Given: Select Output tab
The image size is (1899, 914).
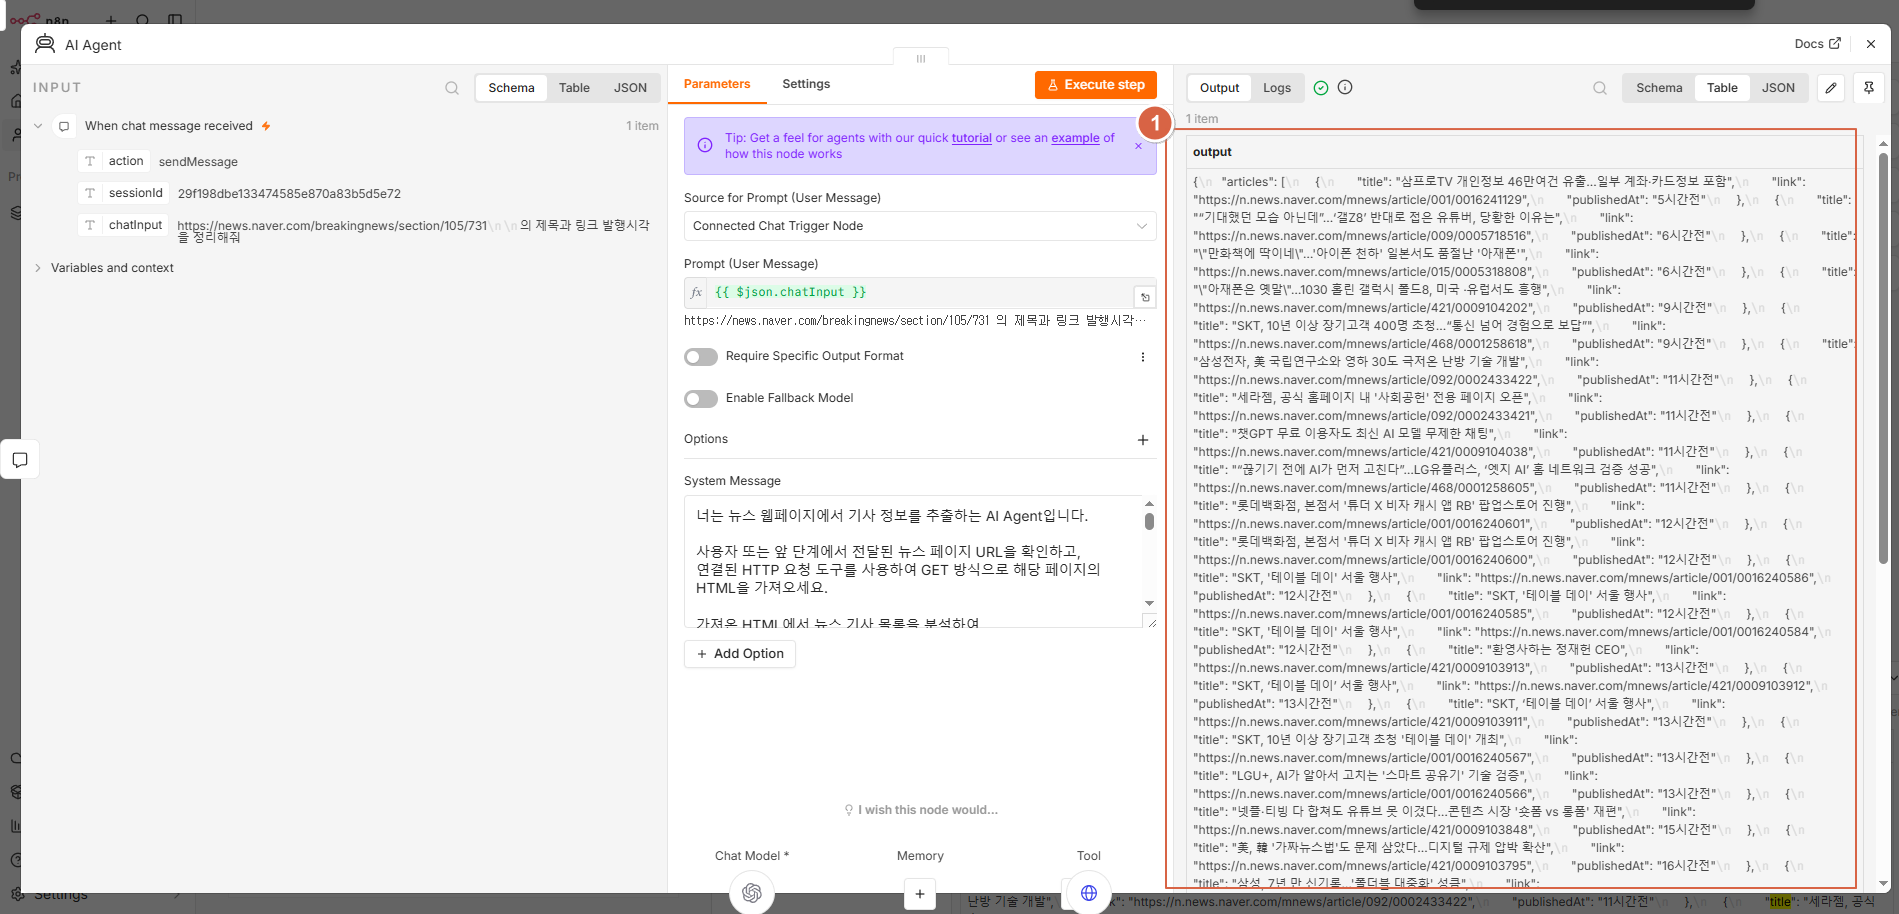Looking at the screenshot, I should 1219,88.
